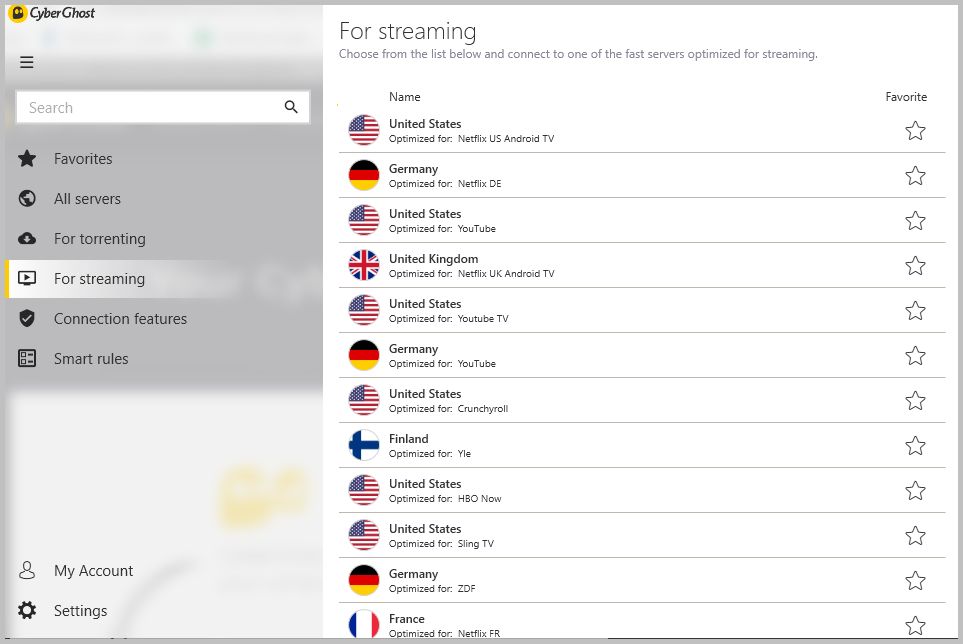Toggle favorite star for Netflix DE
963x644 pixels.
click(x=915, y=176)
